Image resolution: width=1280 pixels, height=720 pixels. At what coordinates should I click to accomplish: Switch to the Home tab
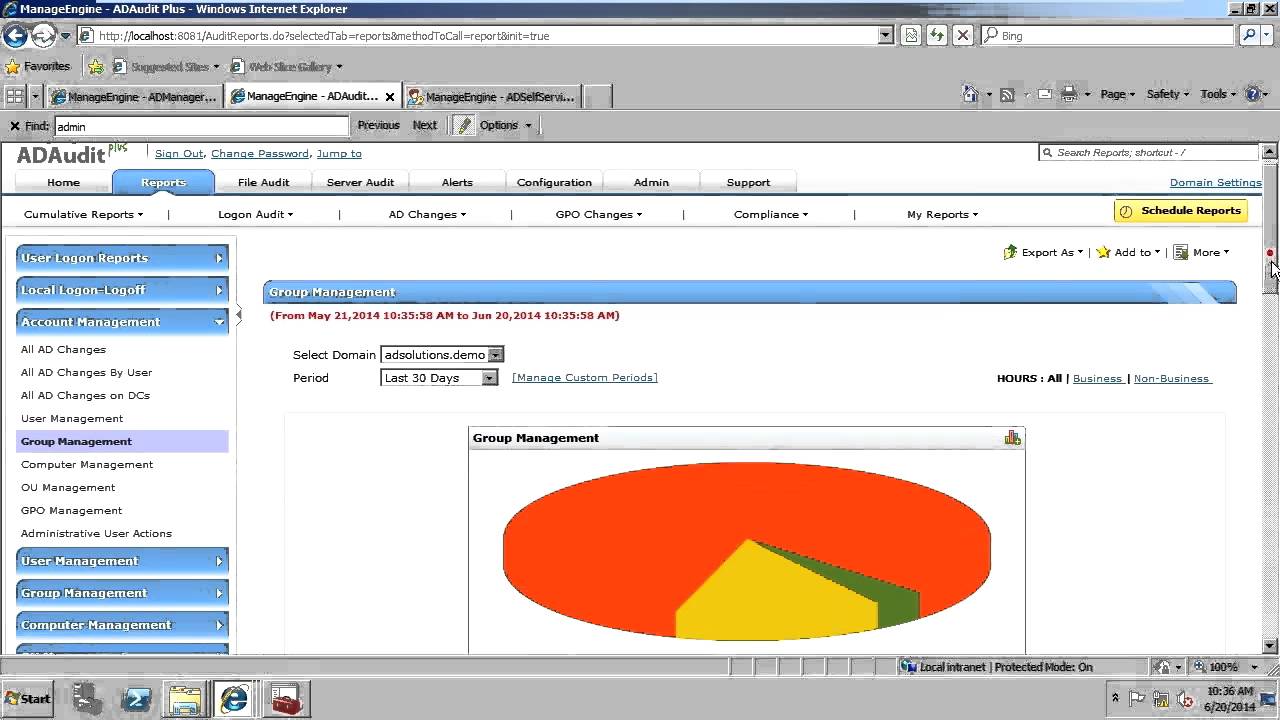[x=63, y=182]
